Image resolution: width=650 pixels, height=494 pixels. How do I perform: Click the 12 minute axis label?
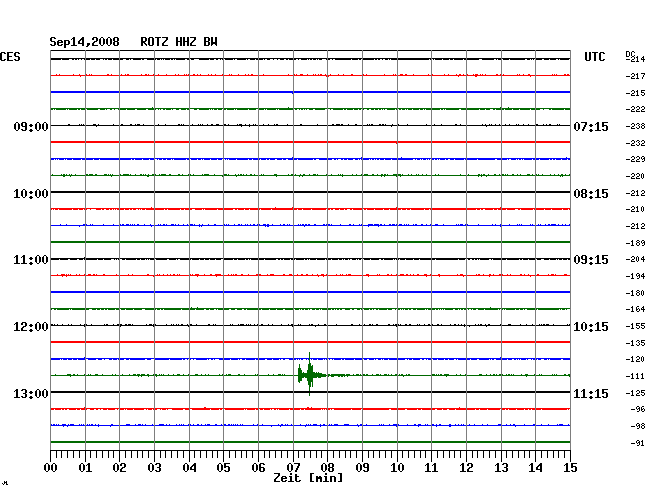[466, 468]
